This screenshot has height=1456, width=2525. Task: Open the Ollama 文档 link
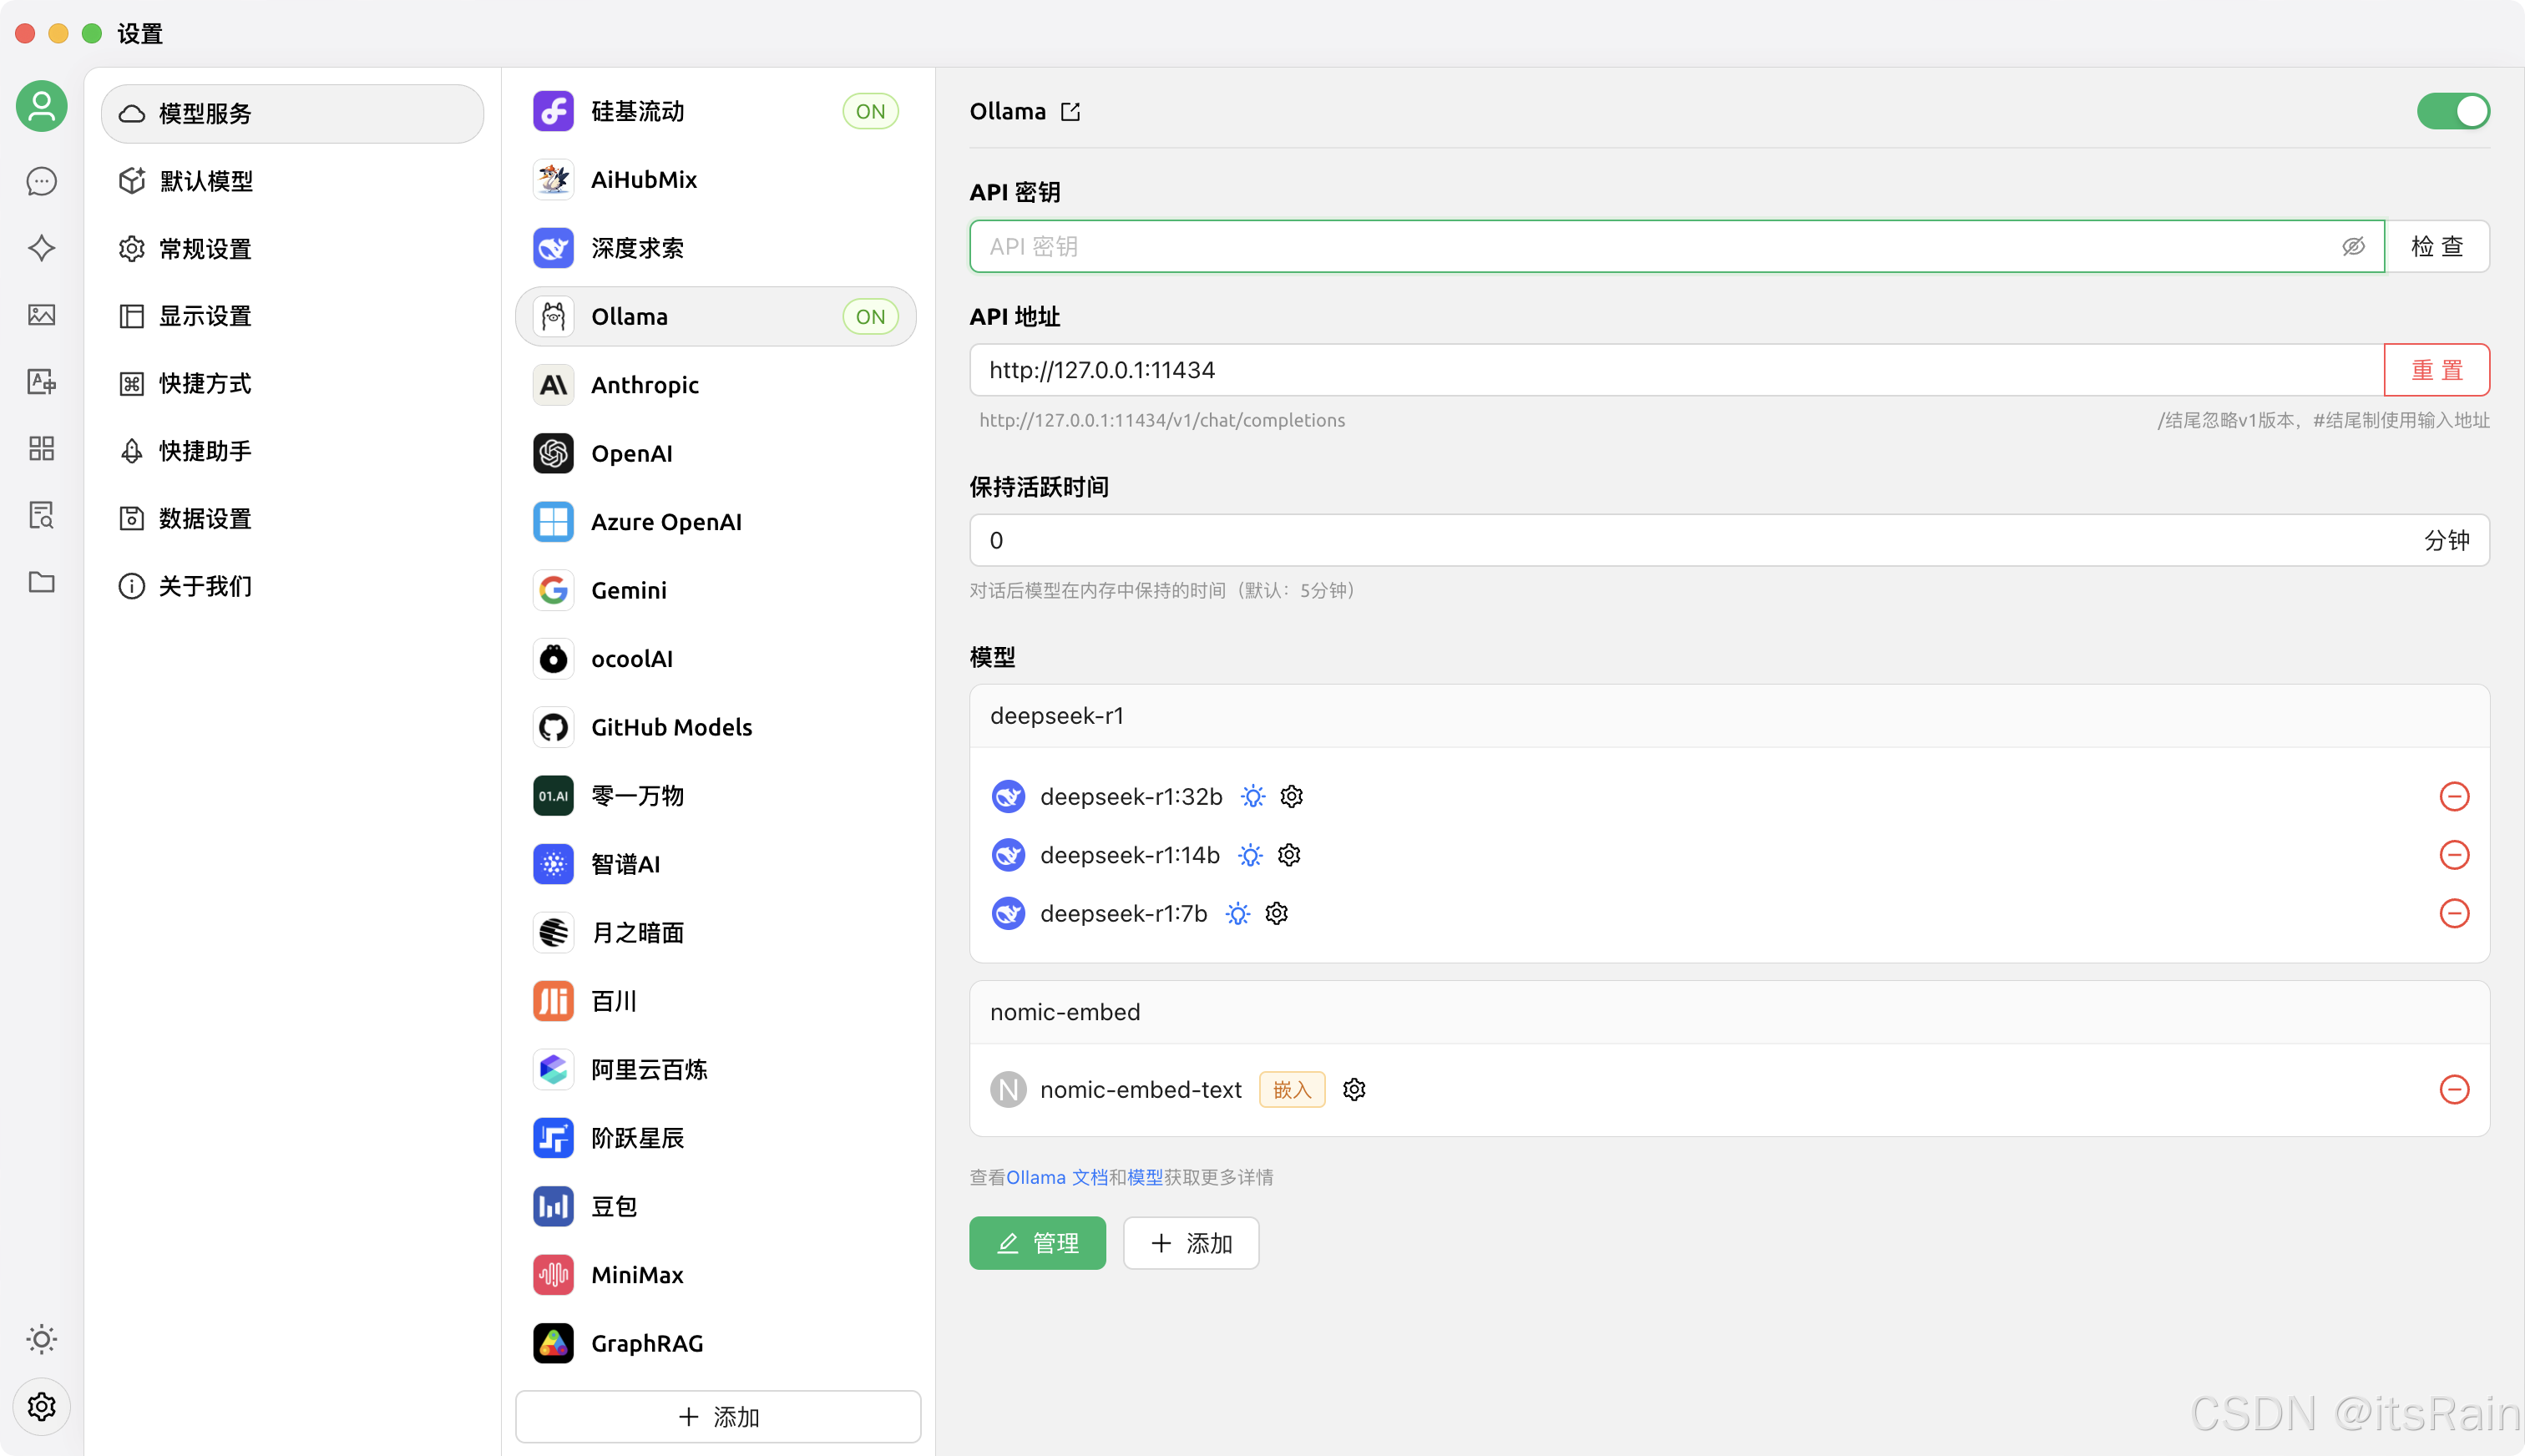[x=1057, y=1177]
